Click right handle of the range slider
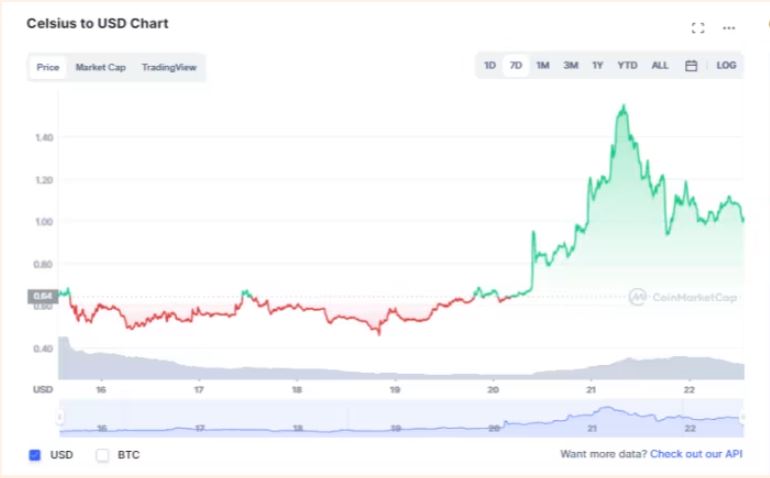Image resolution: width=770 pixels, height=478 pixels. tap(743, 417)
